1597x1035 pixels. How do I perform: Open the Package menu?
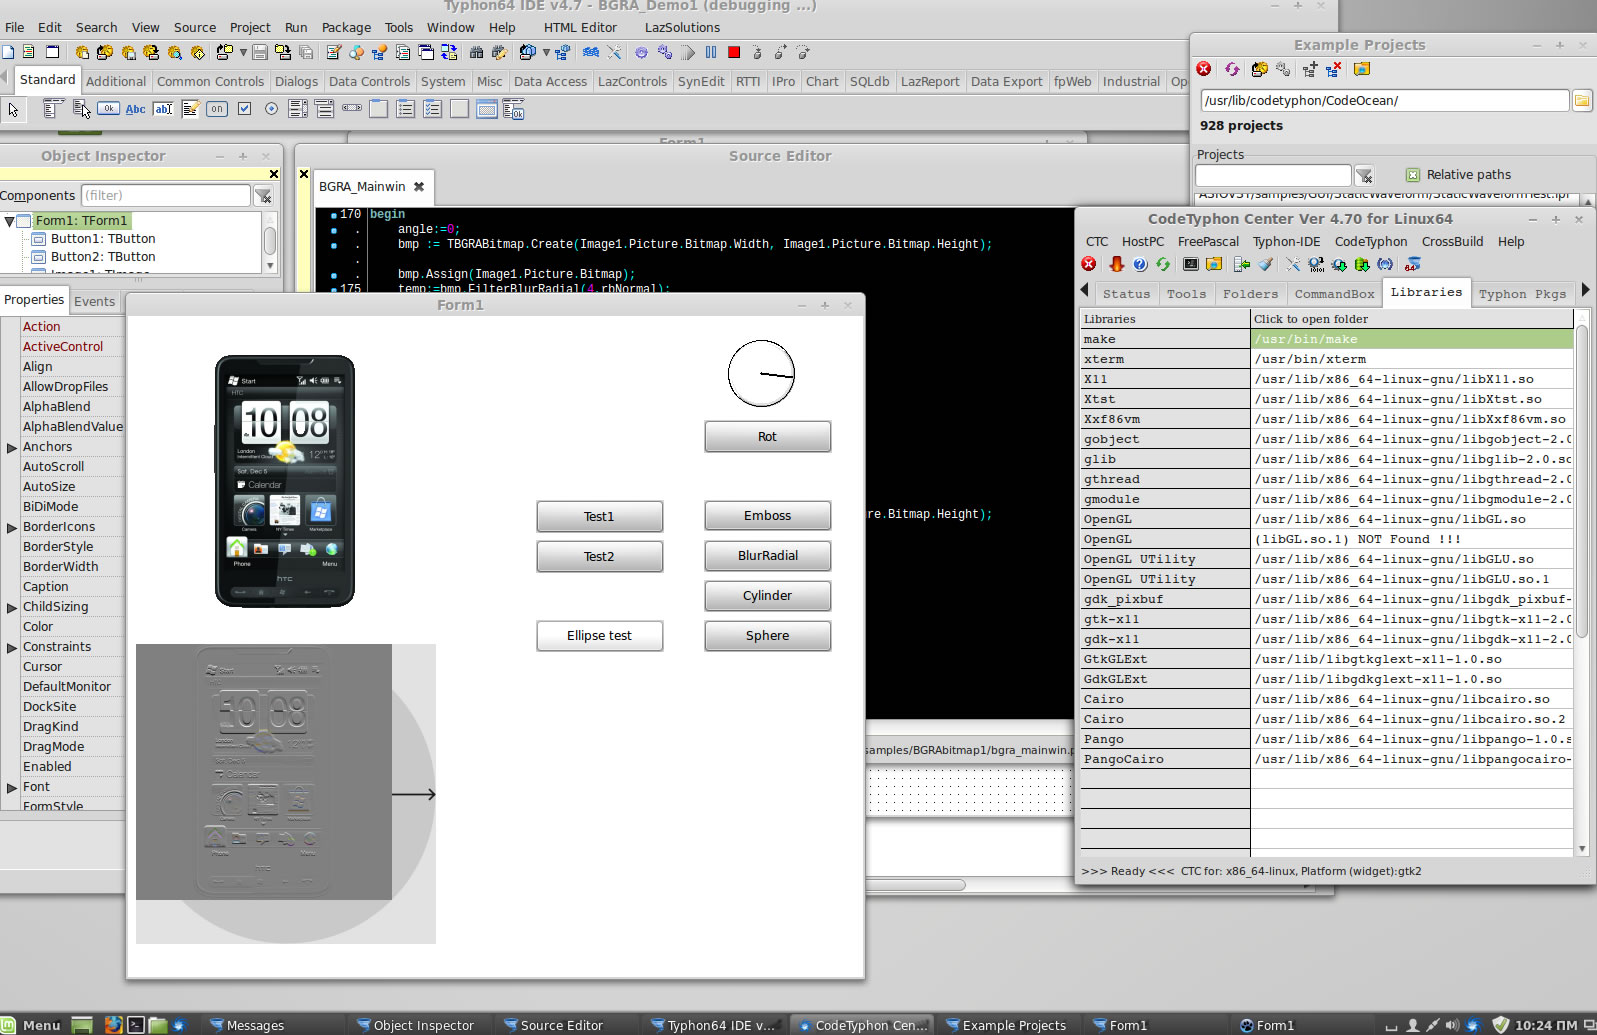346,28
